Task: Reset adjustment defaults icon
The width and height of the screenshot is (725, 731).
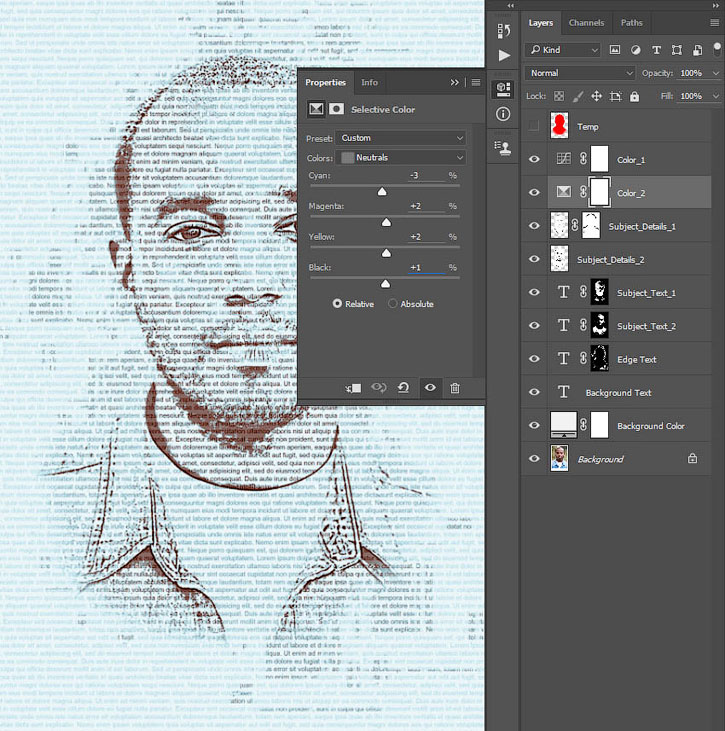Action: point(404,388)
